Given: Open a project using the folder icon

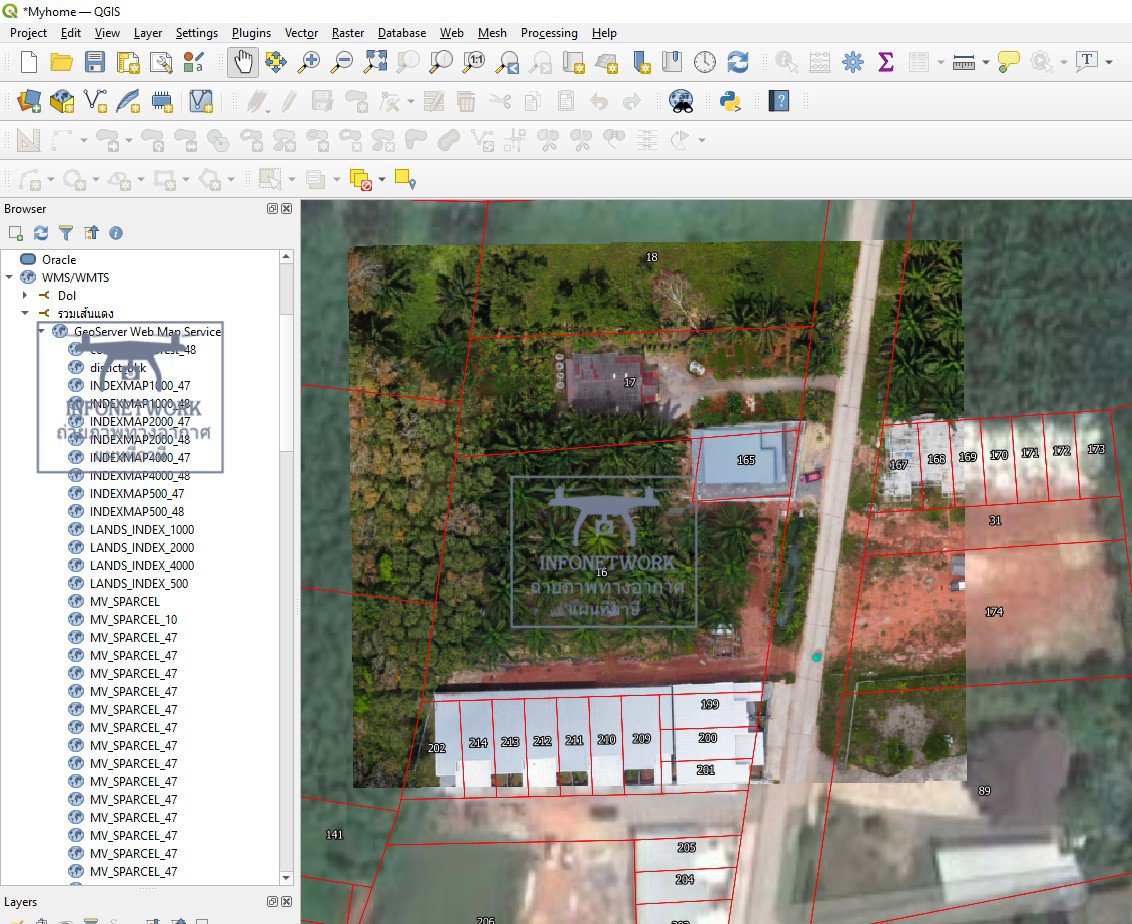Looking at the screenshot, I should point(61,62).
